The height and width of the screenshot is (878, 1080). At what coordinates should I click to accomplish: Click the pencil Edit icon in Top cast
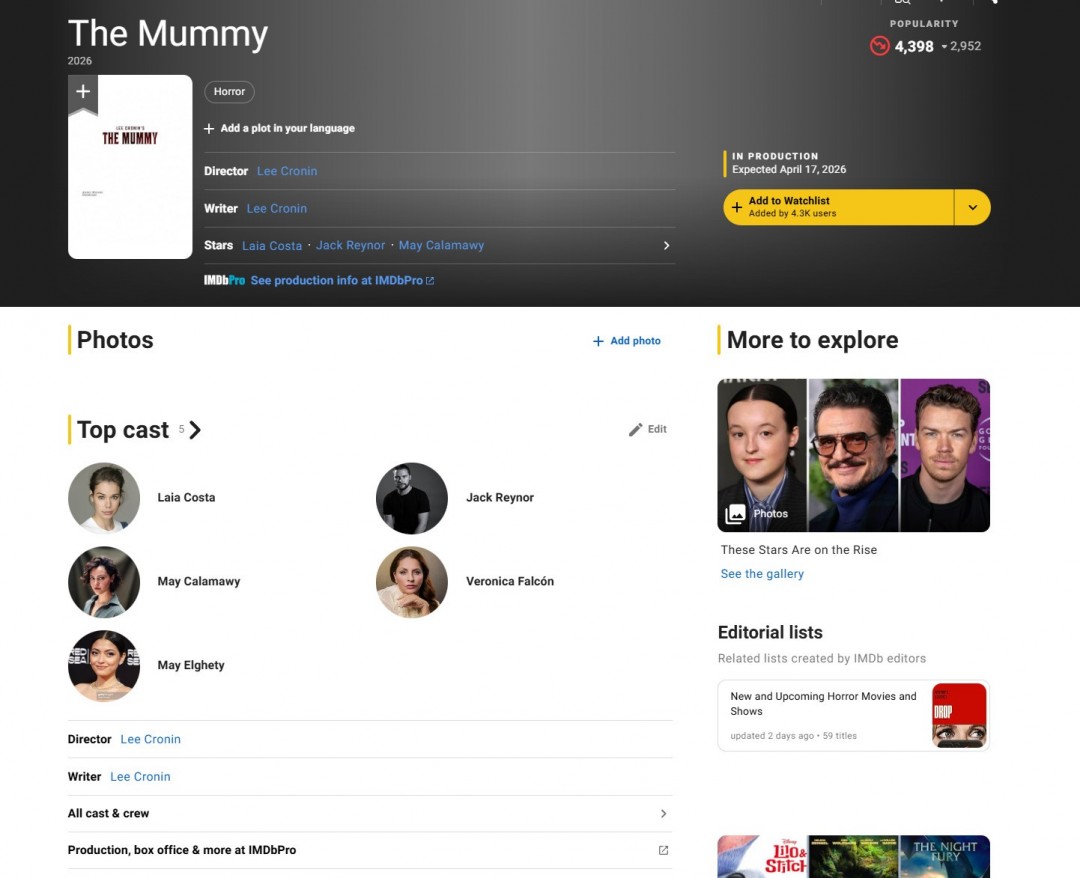click(635, 430)
